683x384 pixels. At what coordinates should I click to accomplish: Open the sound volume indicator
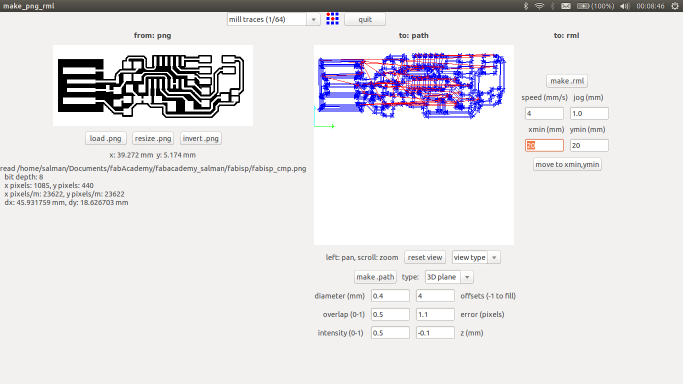click(625, 6)
